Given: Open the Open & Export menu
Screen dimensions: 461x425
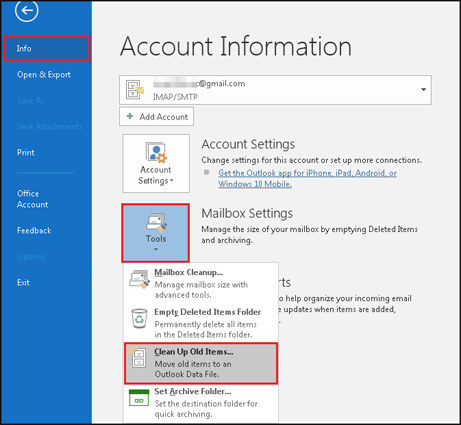Looking at the screenshot, I should click(44, 75).
